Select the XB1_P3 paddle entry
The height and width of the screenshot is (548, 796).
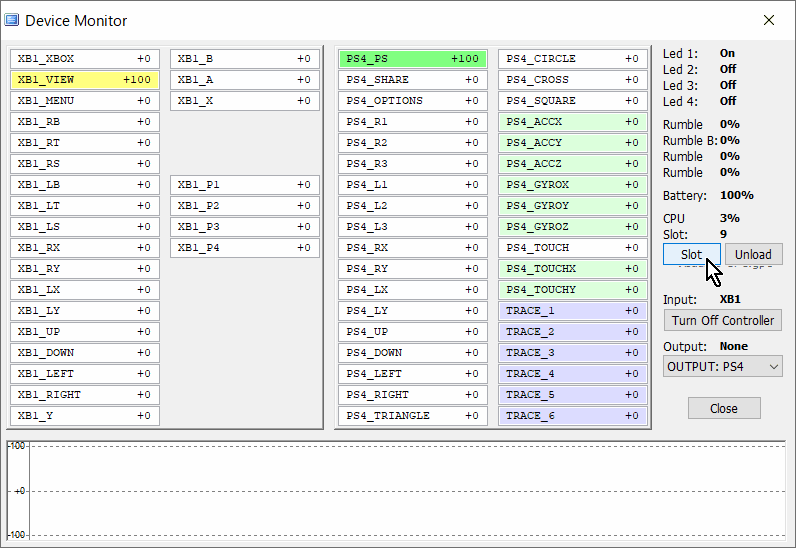245,227
